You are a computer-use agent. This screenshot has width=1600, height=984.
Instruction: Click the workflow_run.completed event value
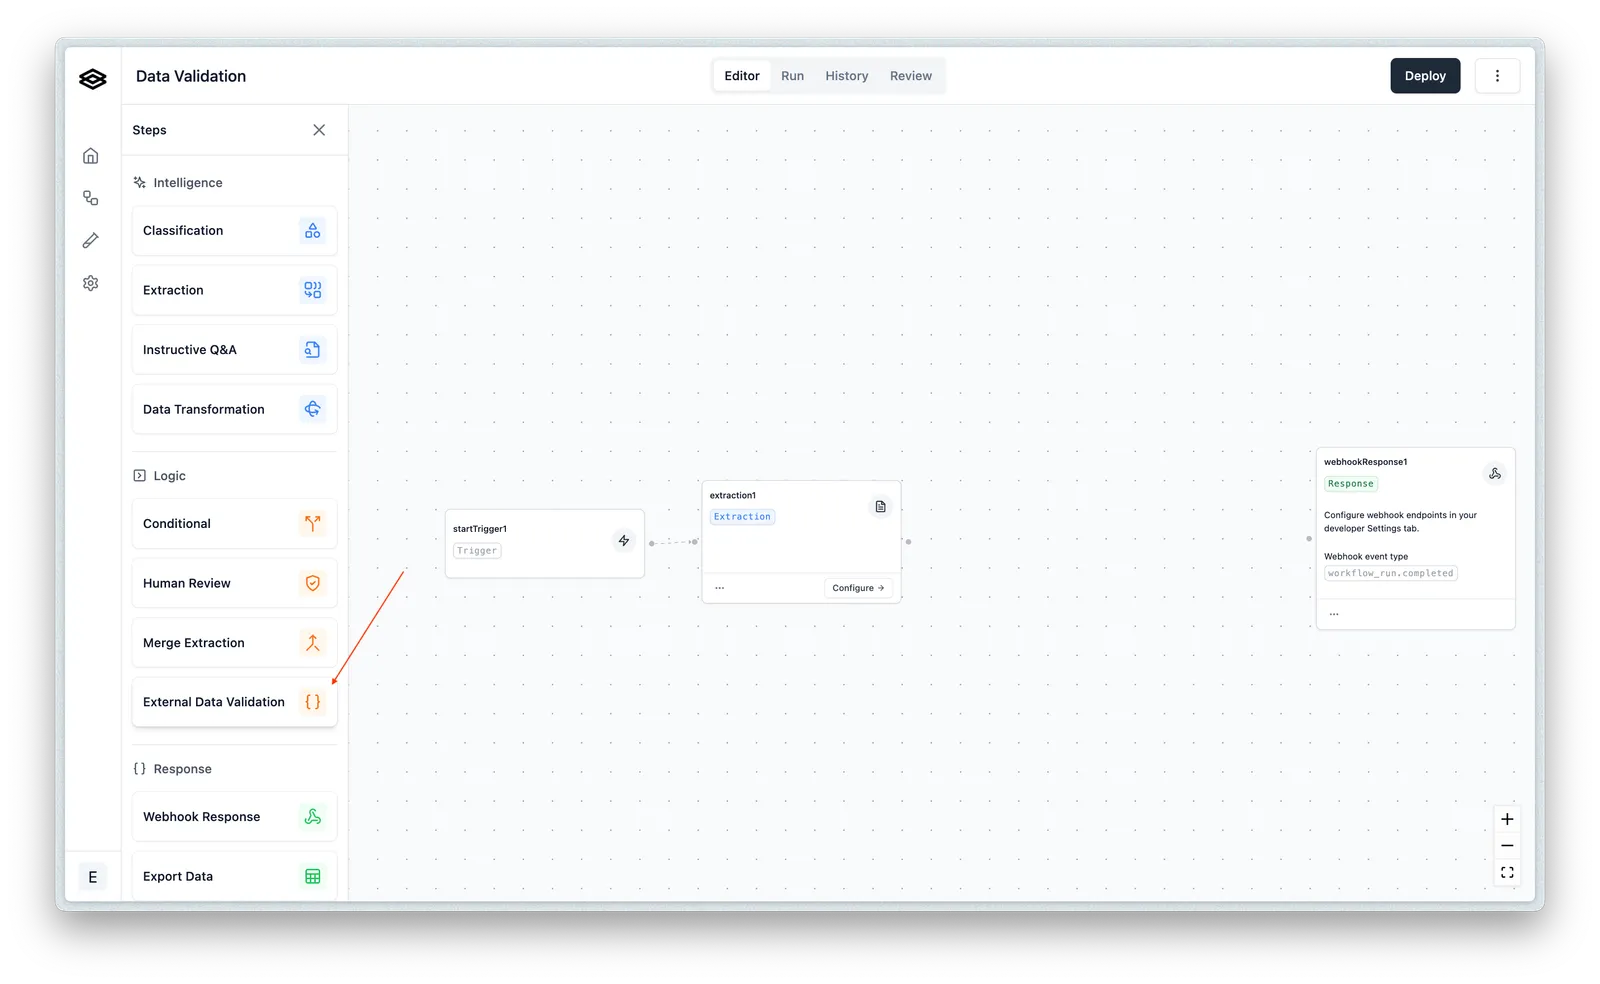point(1391,574)
